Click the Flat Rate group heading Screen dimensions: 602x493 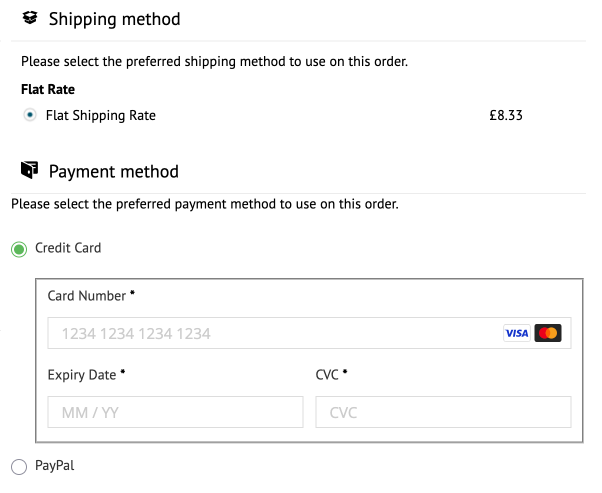tap(48, 89)
